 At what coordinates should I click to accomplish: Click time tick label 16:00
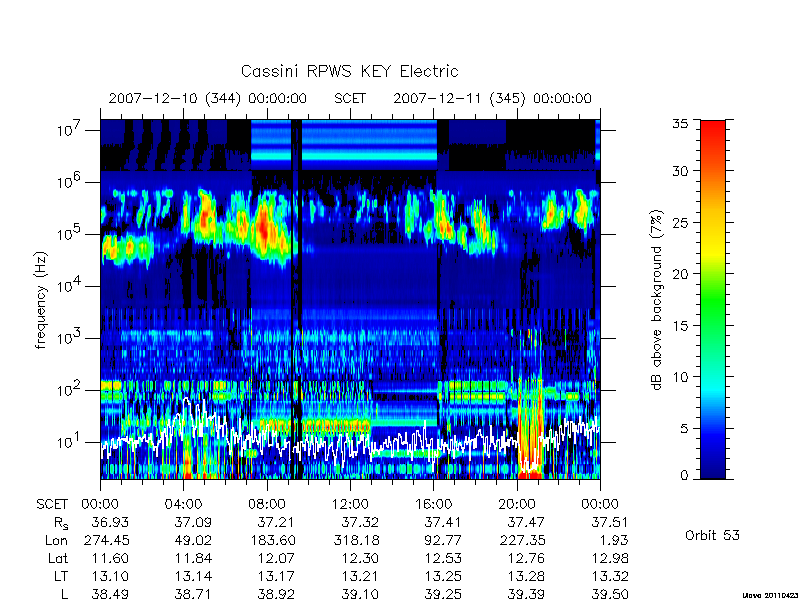[433, 505]
